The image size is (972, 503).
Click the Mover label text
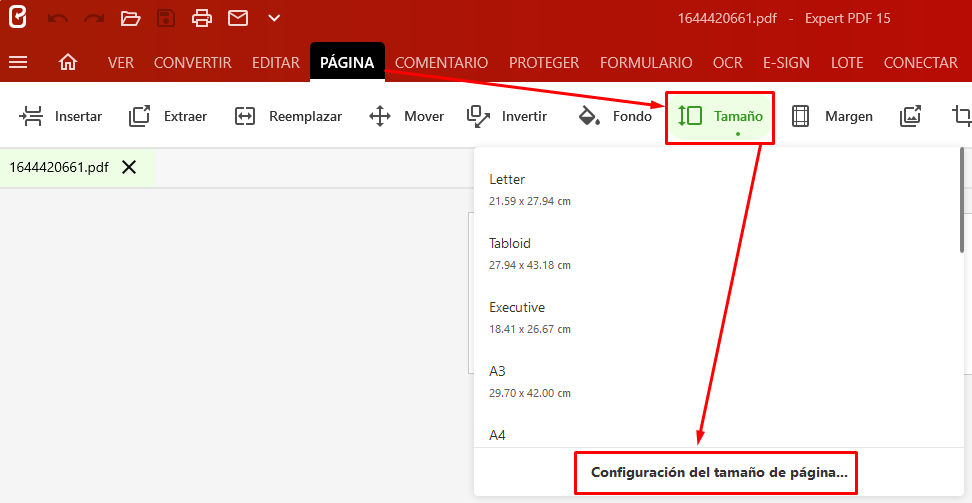424,116
